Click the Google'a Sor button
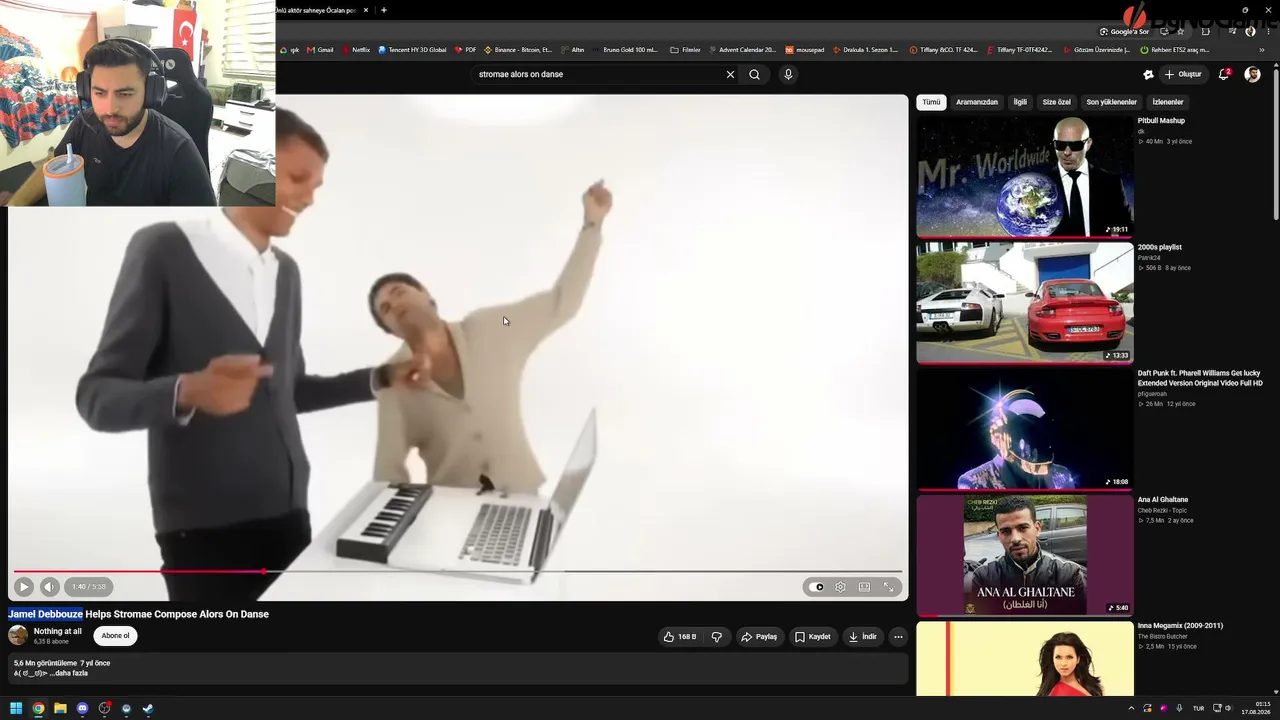This screenshot has height=720, width=1280. click(x=1124, y=32)
